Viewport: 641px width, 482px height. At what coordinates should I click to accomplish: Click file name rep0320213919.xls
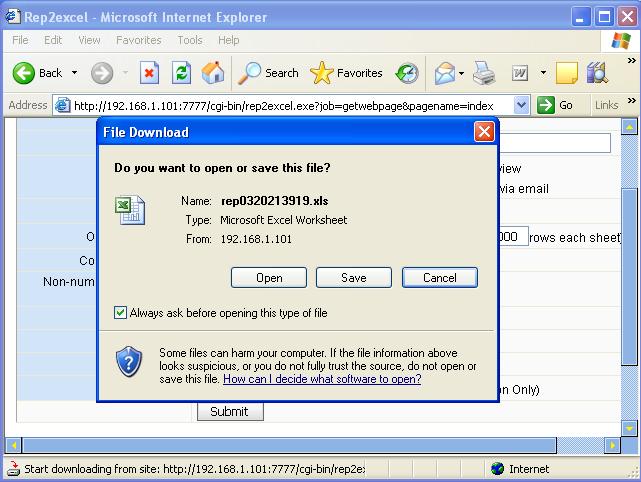click(274, 201)
